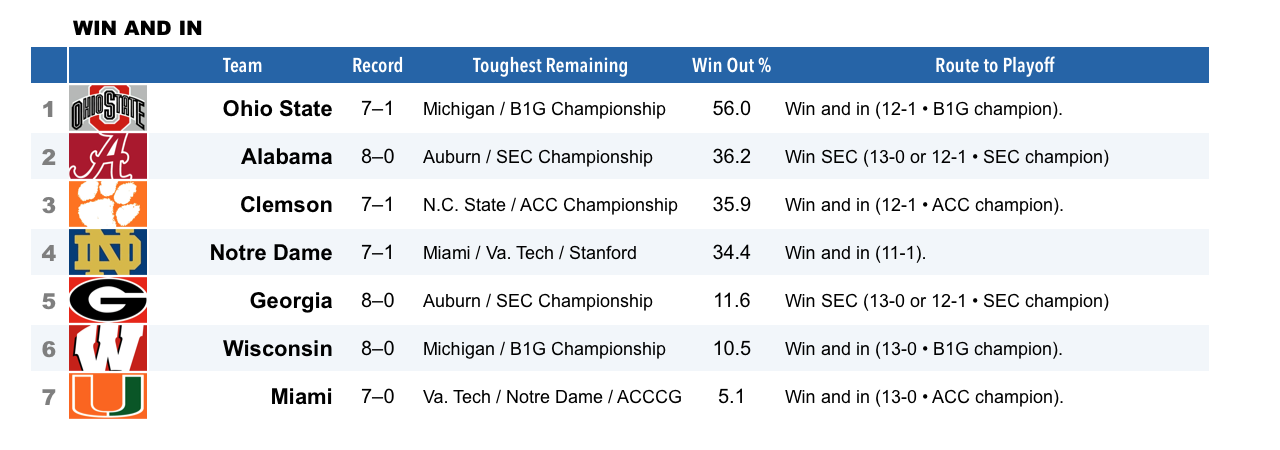This screenshot has height=450, width=1280.
Task: Select the Miami U logo
Action: 108,396
